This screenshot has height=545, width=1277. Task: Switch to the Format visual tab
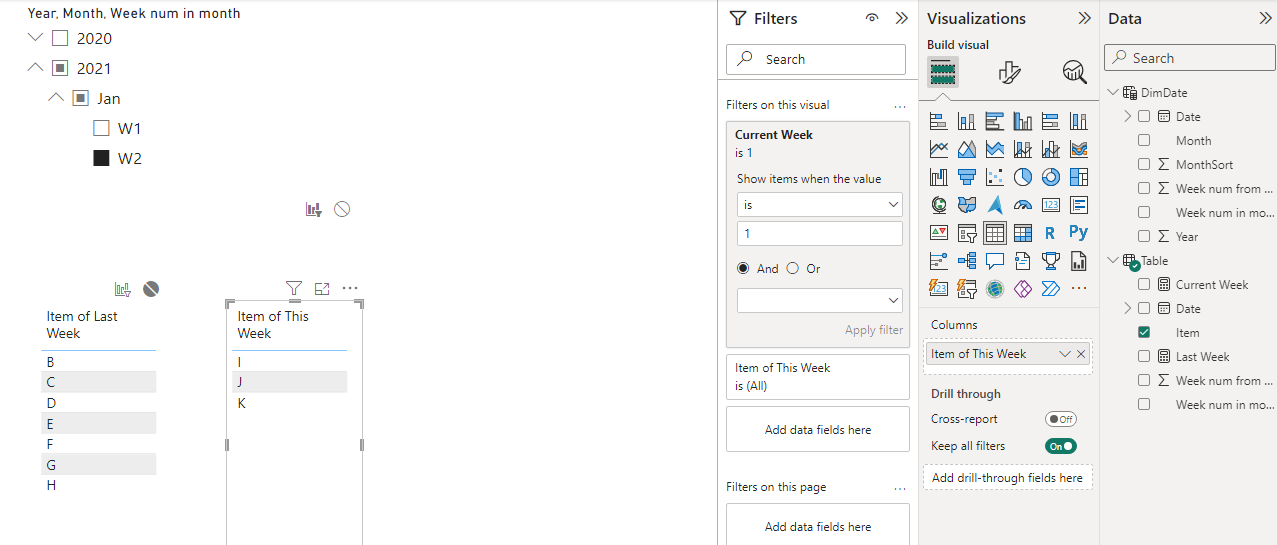(1009, 72)
